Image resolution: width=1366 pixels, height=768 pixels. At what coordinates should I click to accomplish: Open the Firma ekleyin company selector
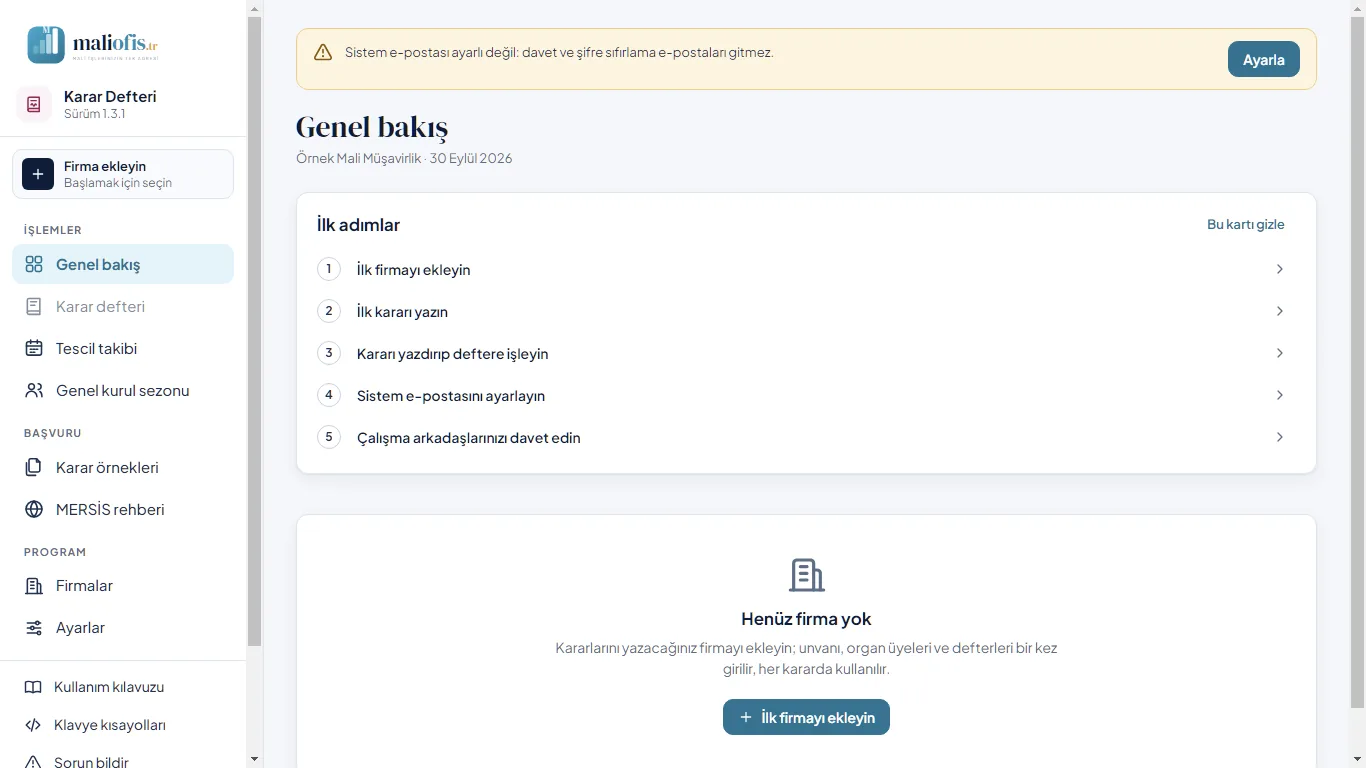pos(123,174)
